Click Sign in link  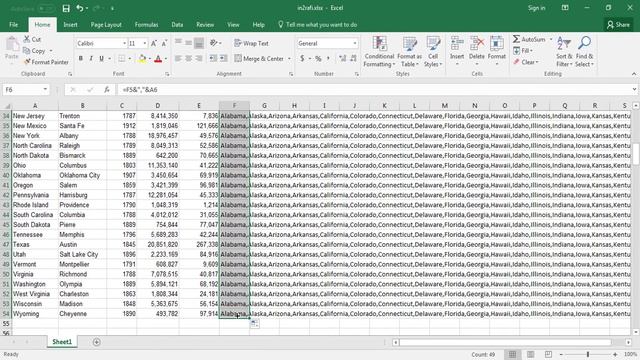point(536,8)
